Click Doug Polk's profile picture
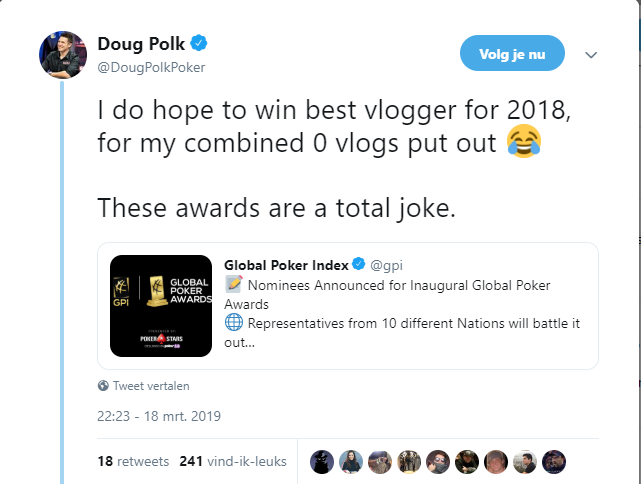The height and width of the screenshot is (484, 641). click(63, 54)
